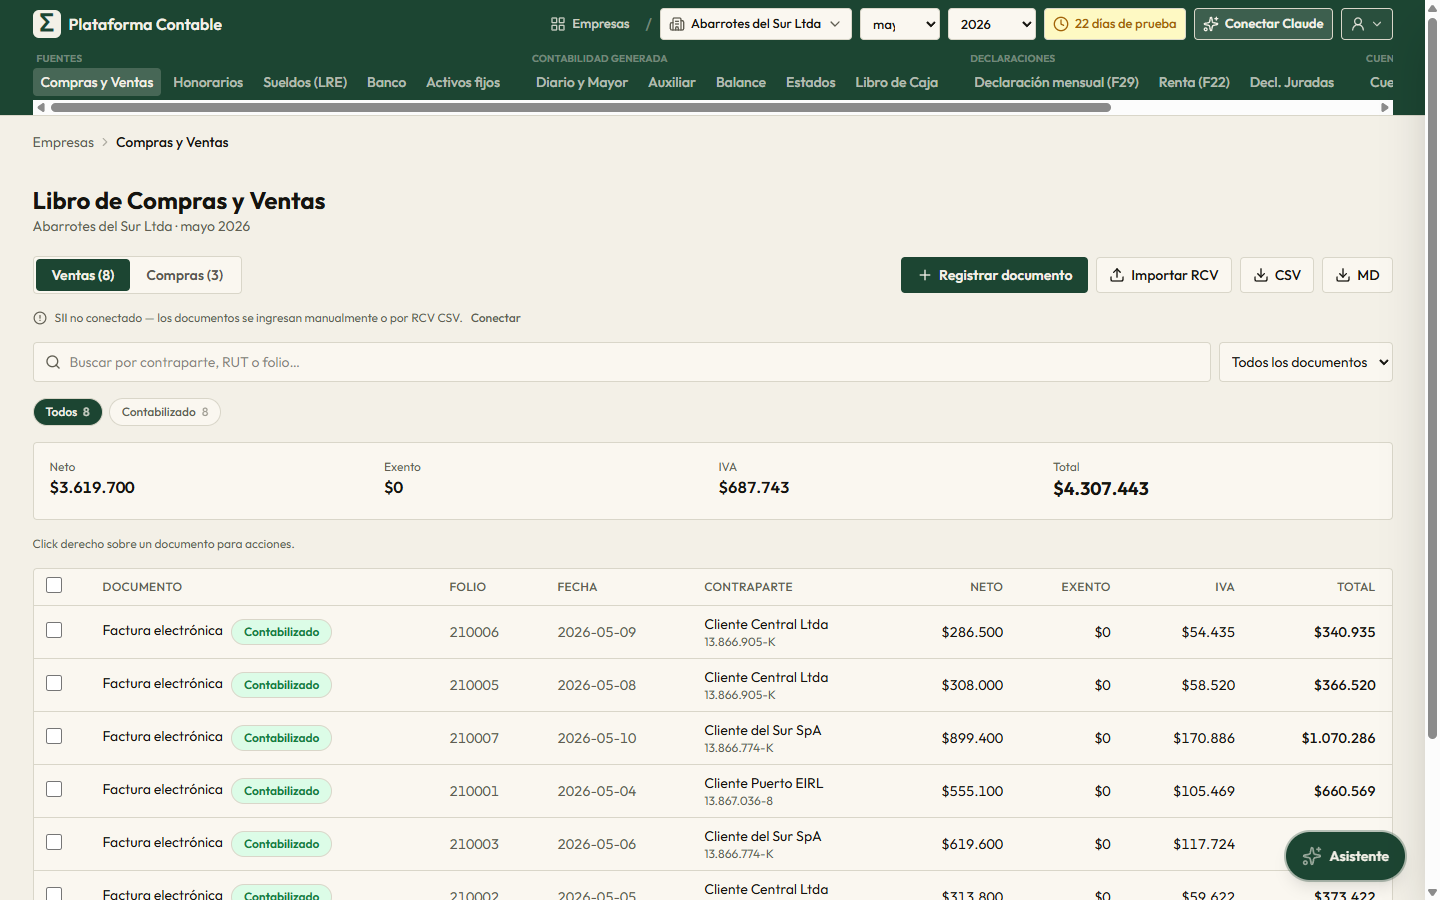Click the magnifier icon in search box

point(53,362)
